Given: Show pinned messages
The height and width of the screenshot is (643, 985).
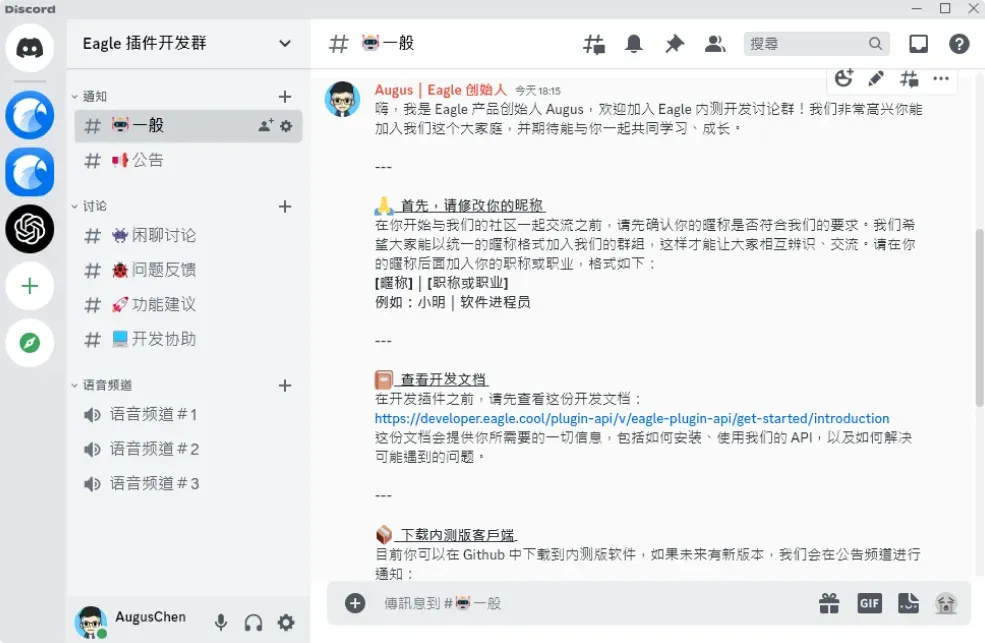Looking at the screenshot, I should [x=674, y=44].
